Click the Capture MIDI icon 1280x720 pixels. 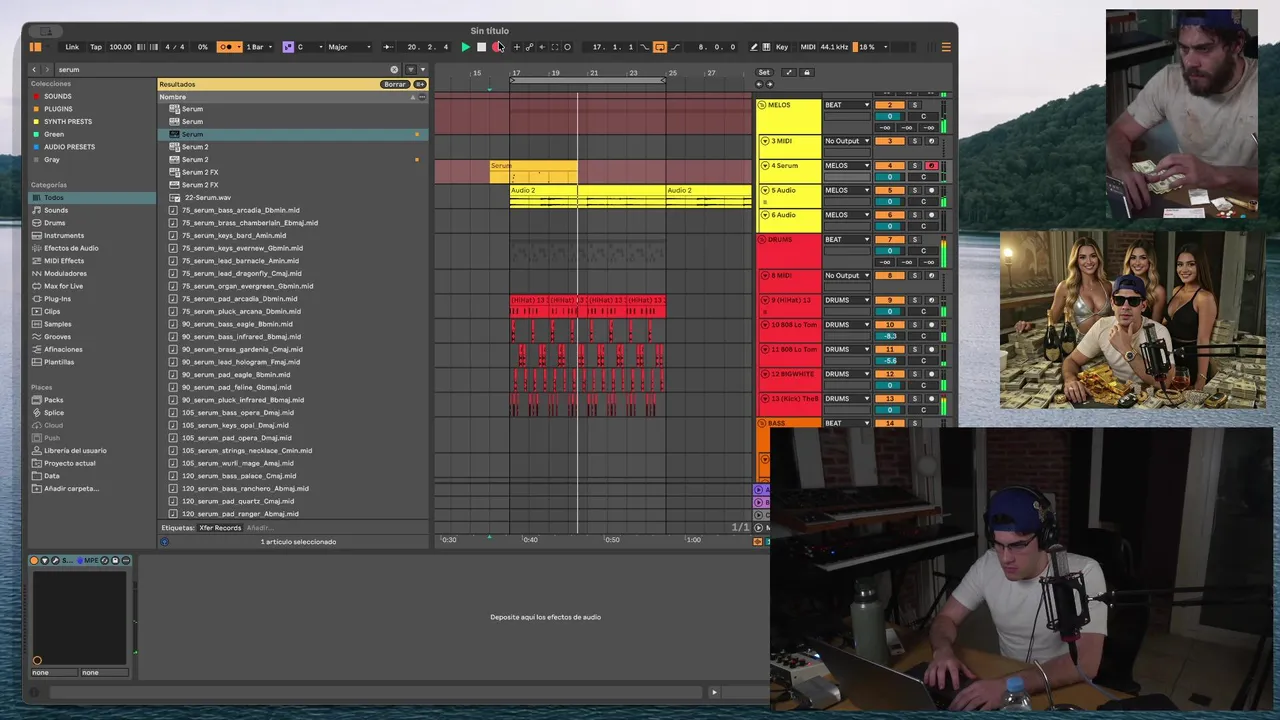click(x=555, y=47)
